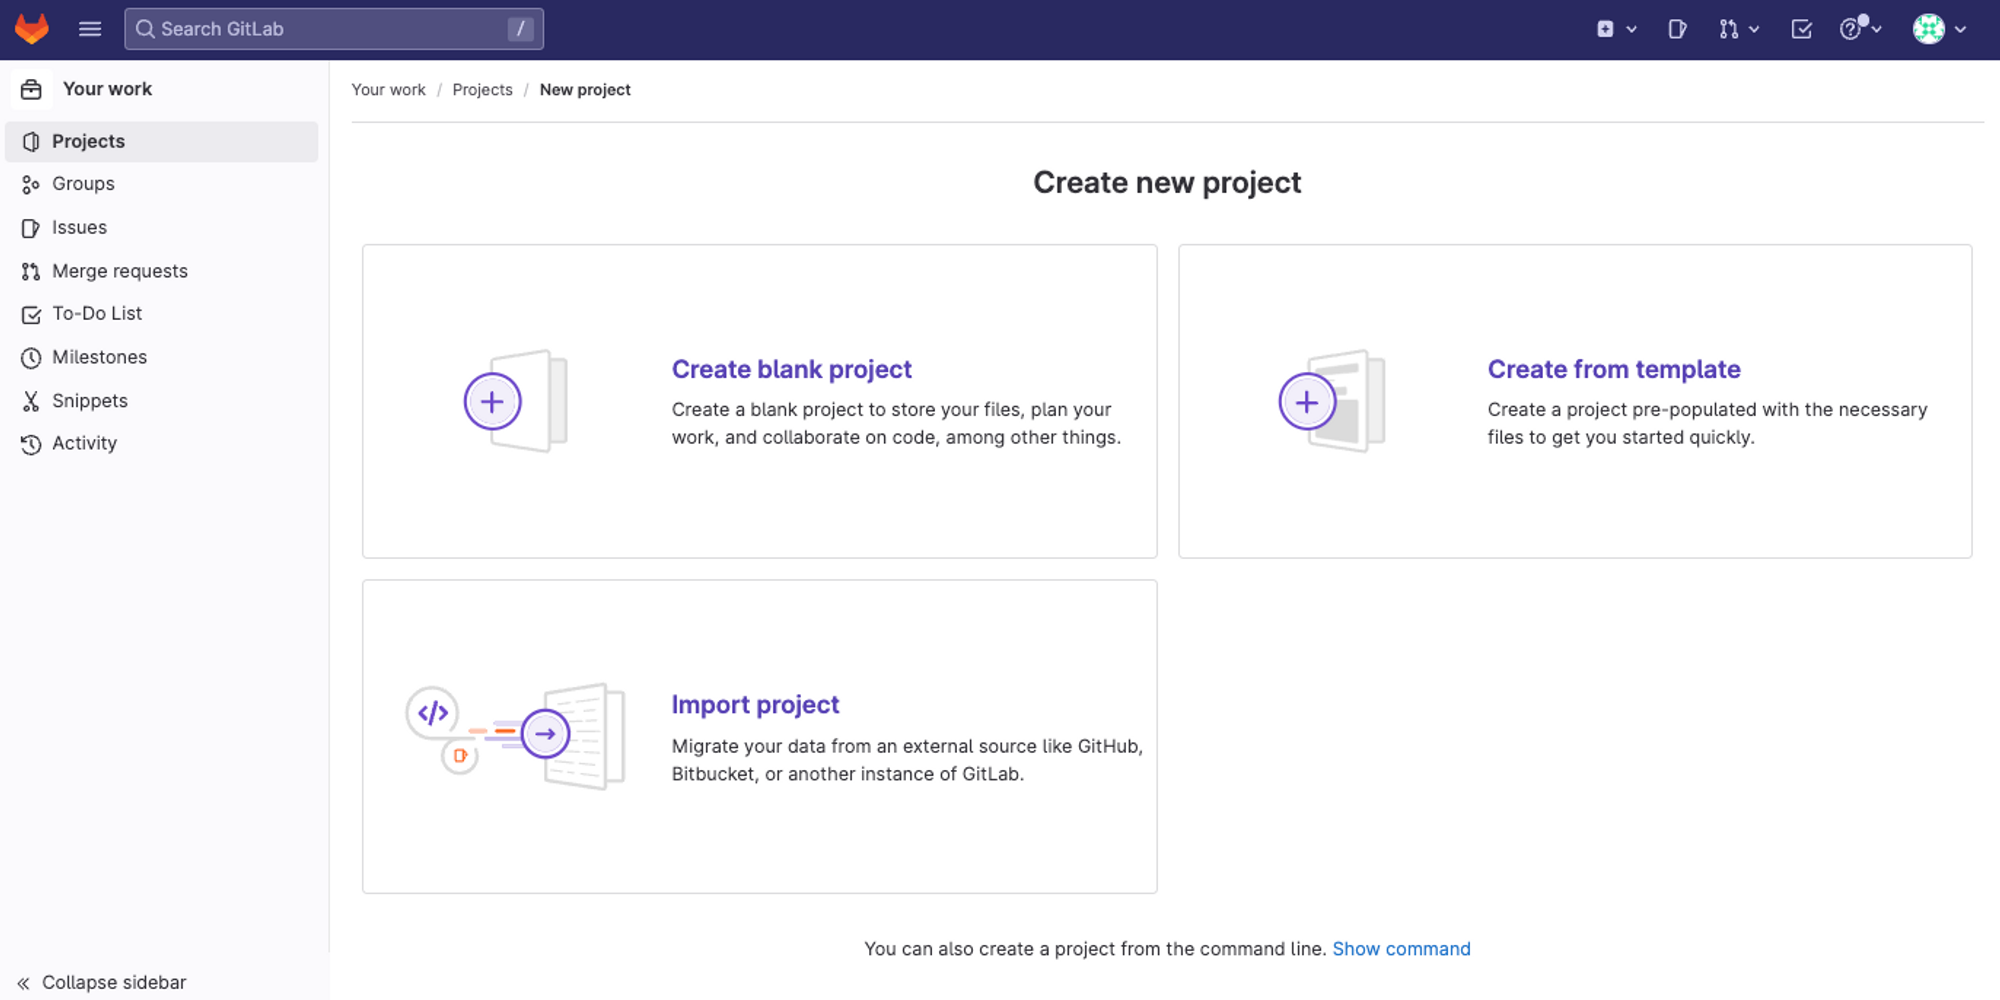Click the template plus illustration
Screen dimensions: 2000x1000
pyautogui.click(x=1331, y=401)
